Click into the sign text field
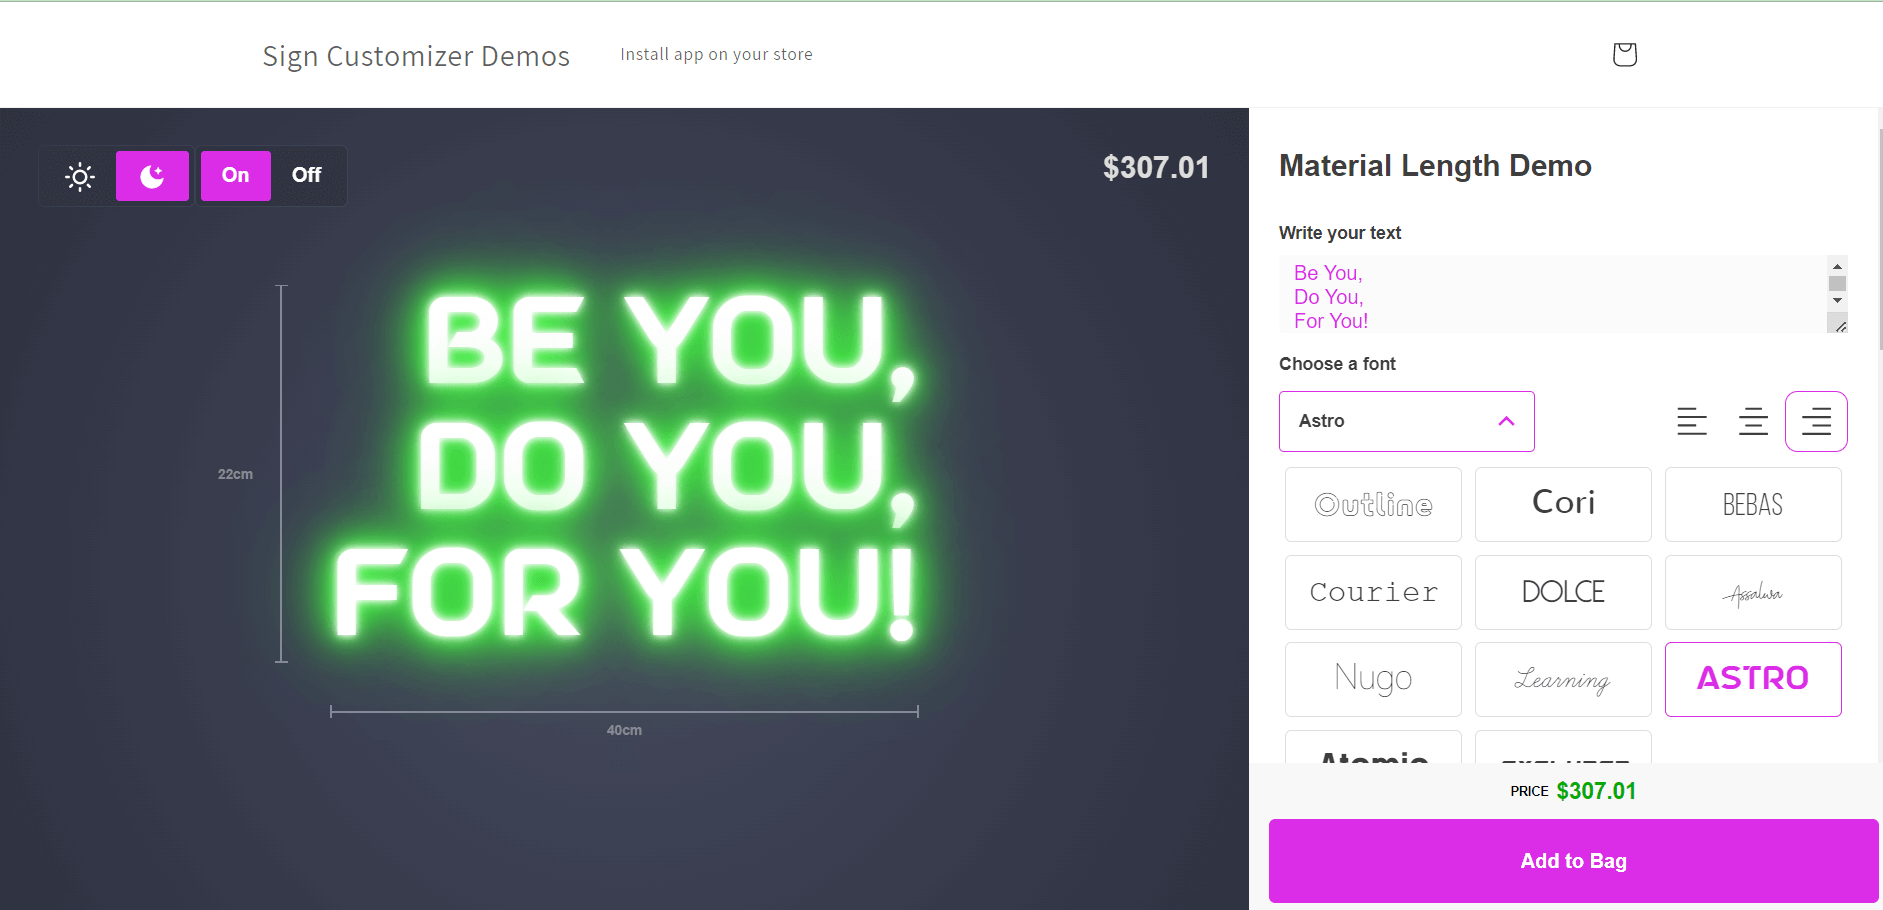1883x910 pixels. click(1552, 295)
